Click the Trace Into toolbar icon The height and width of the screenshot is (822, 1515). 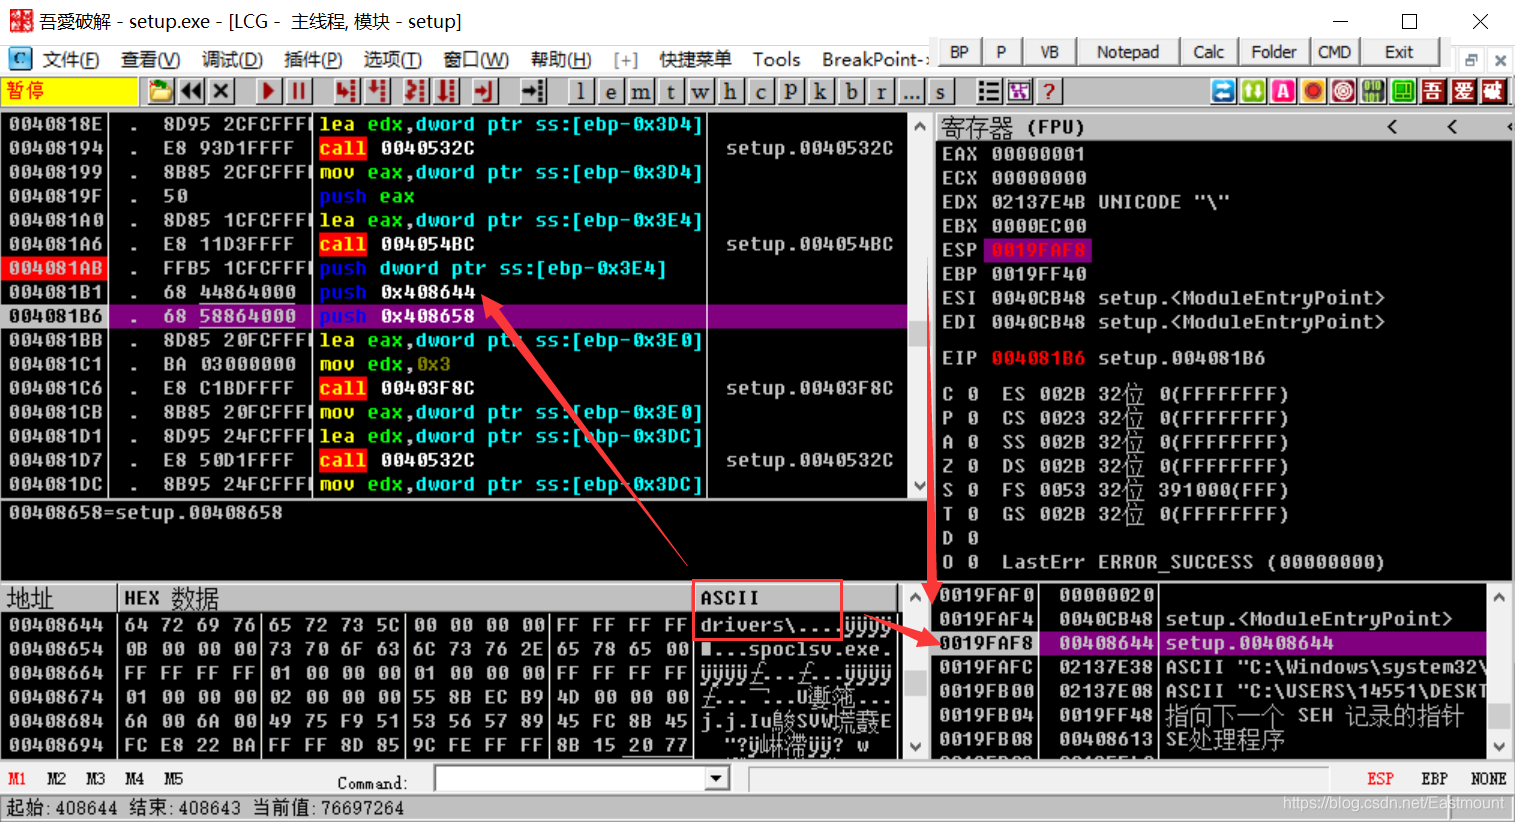click(x=416, y=92)
